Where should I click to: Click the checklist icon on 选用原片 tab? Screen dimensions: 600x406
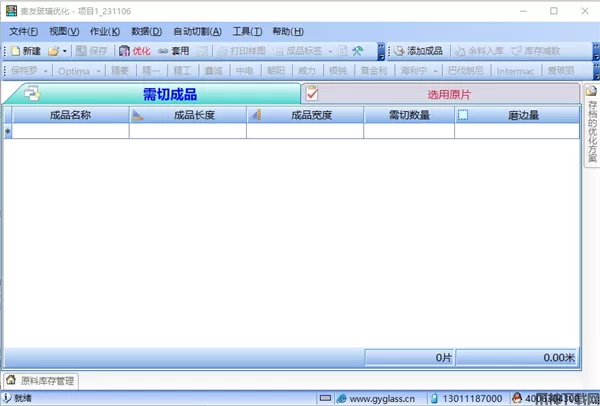point(312,93)
